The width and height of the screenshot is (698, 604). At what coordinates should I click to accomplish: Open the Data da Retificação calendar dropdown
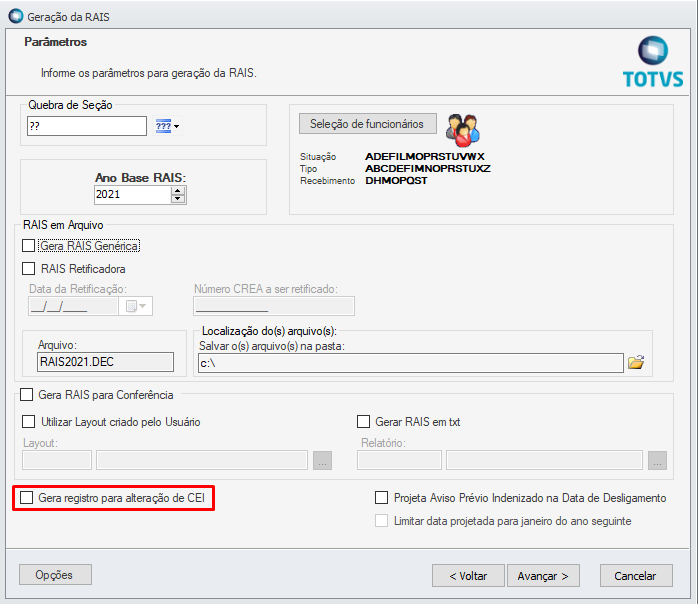point(136,306)
